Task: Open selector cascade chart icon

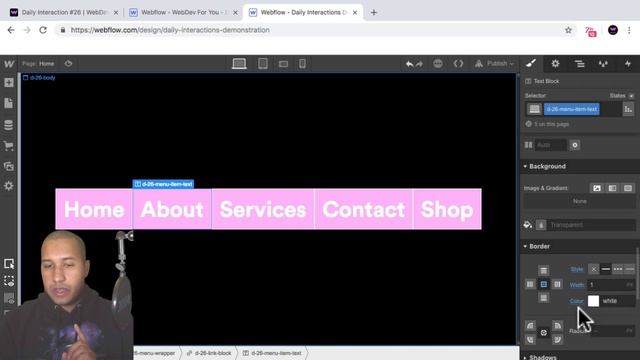Action: point(628,109)
